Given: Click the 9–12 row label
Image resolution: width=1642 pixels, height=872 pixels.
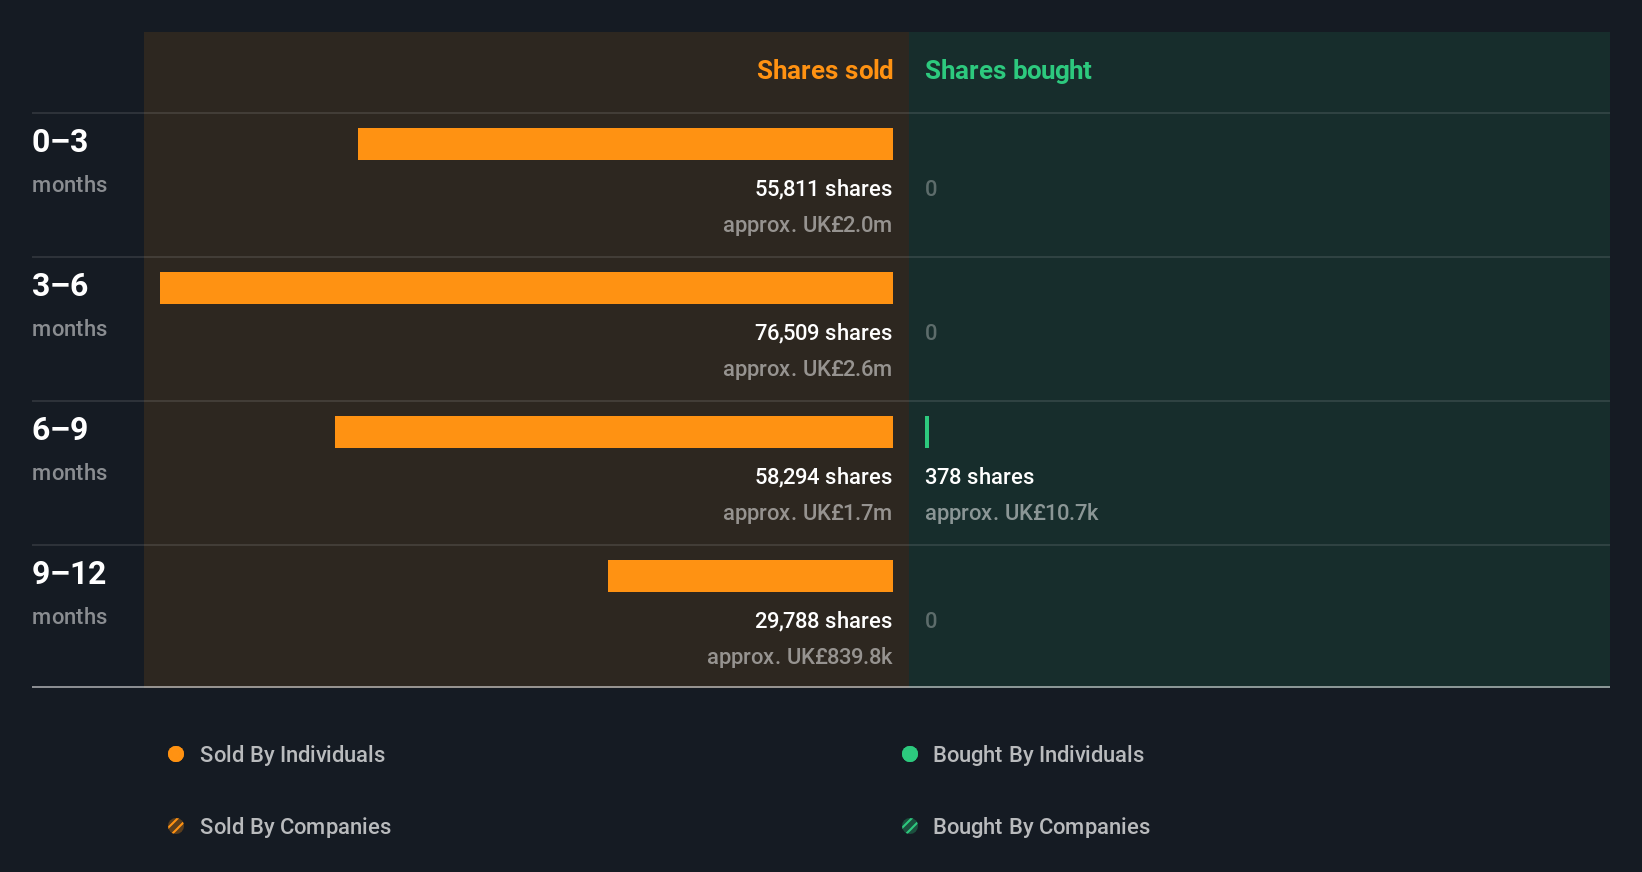Looking at the screenshot, I should (69, 573).
